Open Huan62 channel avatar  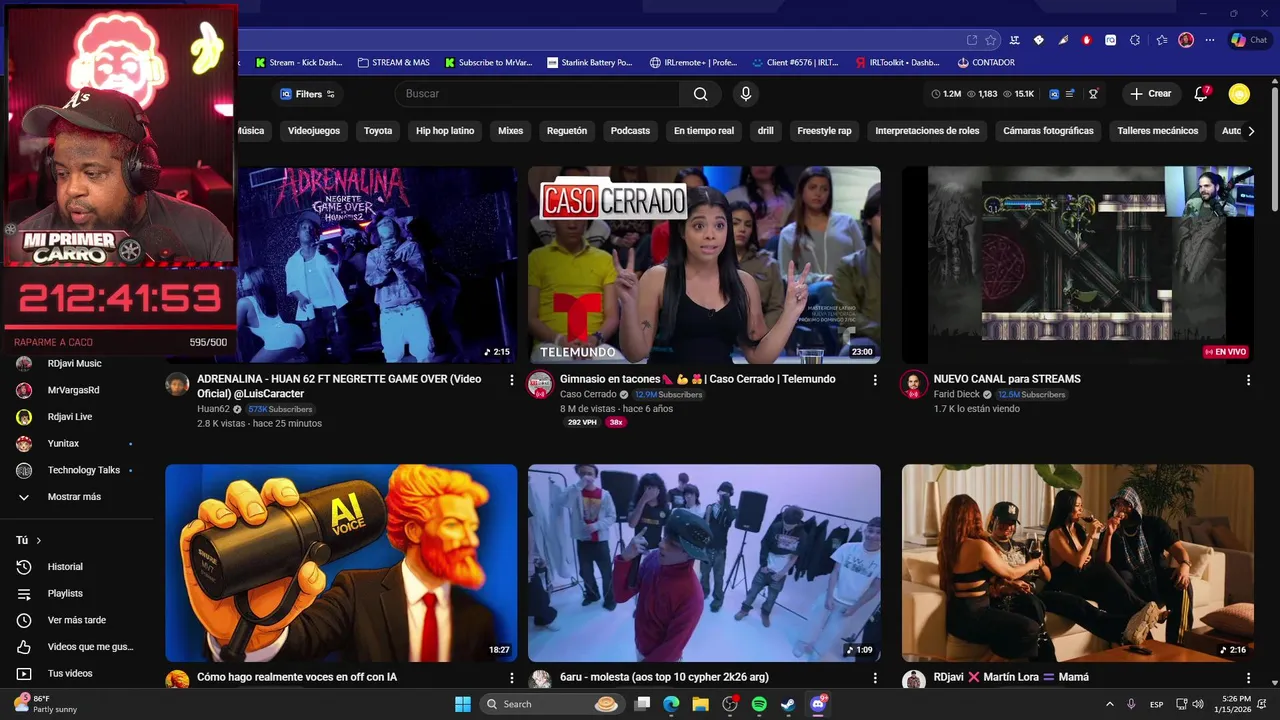pyautogui.click(x=177, y=385)
